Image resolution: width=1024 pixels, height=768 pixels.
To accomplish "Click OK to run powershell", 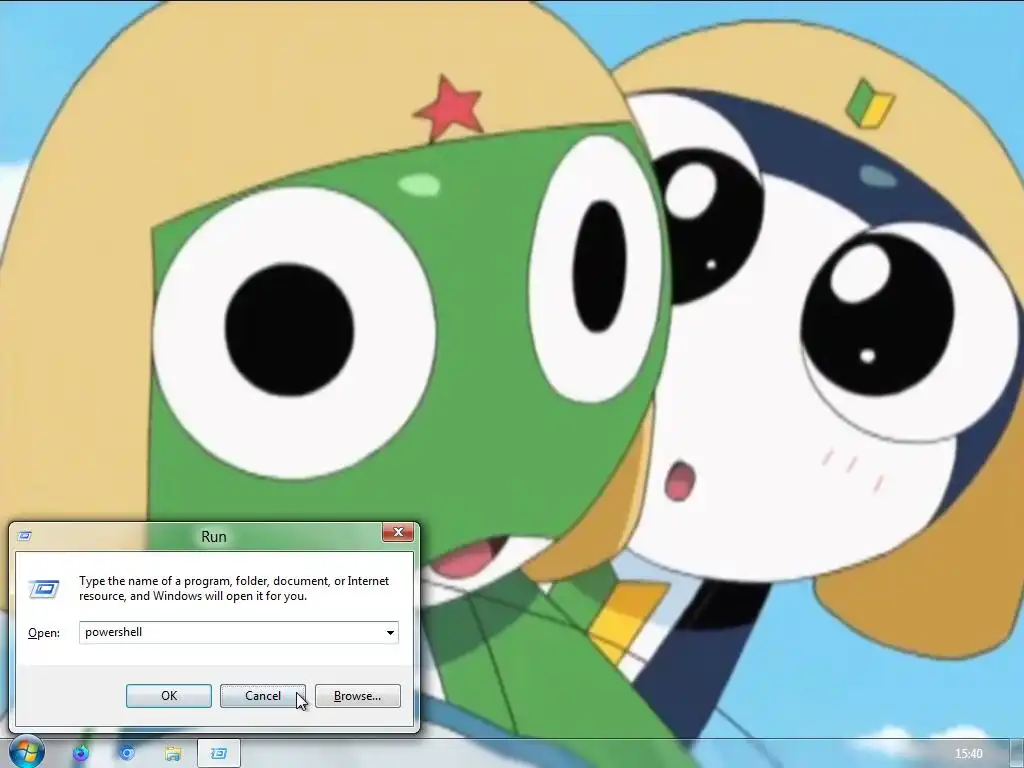I will (x=168, y=696).
